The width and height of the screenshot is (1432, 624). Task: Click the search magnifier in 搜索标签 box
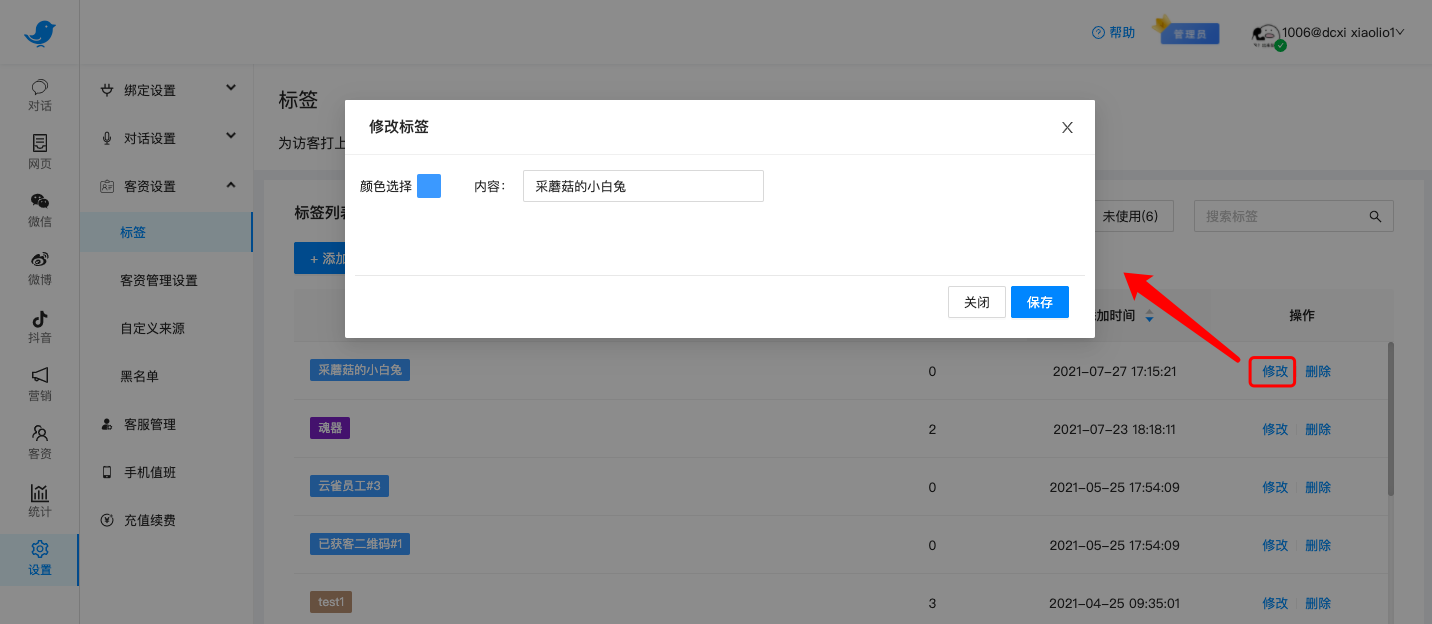pos(1376,216)
